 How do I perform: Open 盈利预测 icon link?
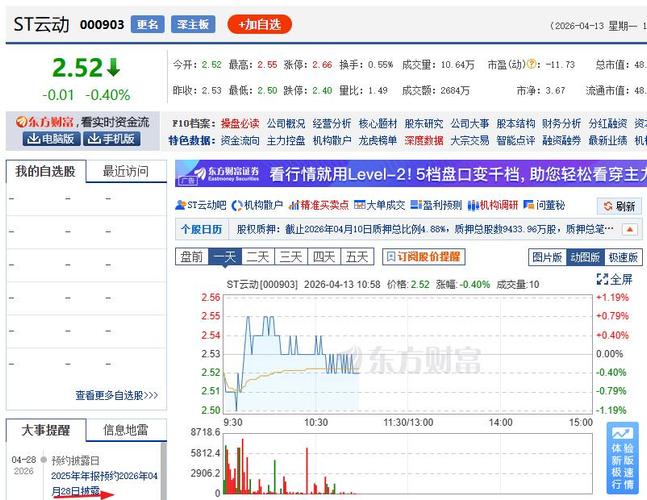(436, 205)
